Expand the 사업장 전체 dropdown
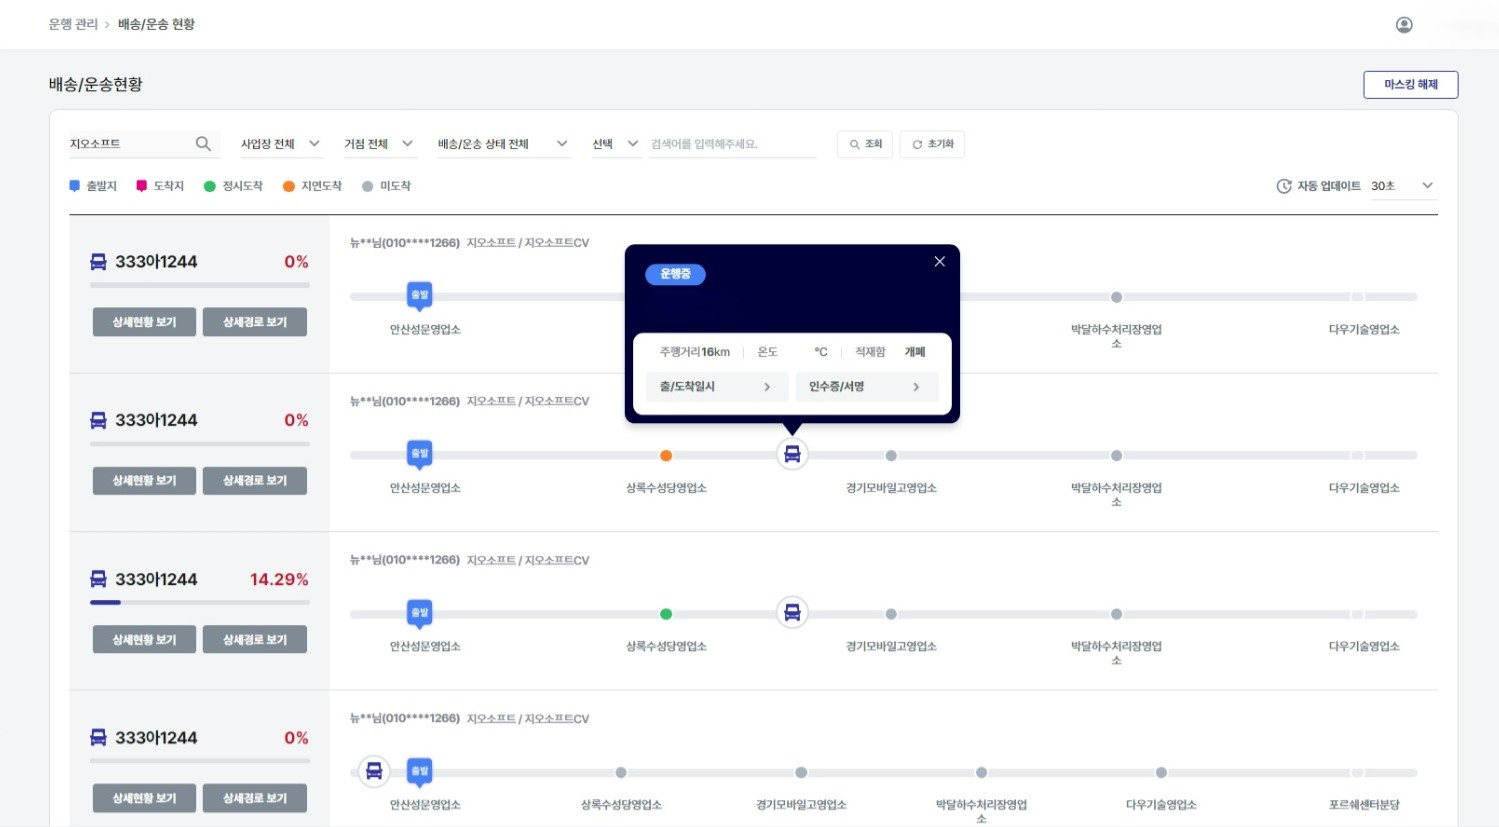This screenshot has width=1499, height=827. [x=280, y=144]
